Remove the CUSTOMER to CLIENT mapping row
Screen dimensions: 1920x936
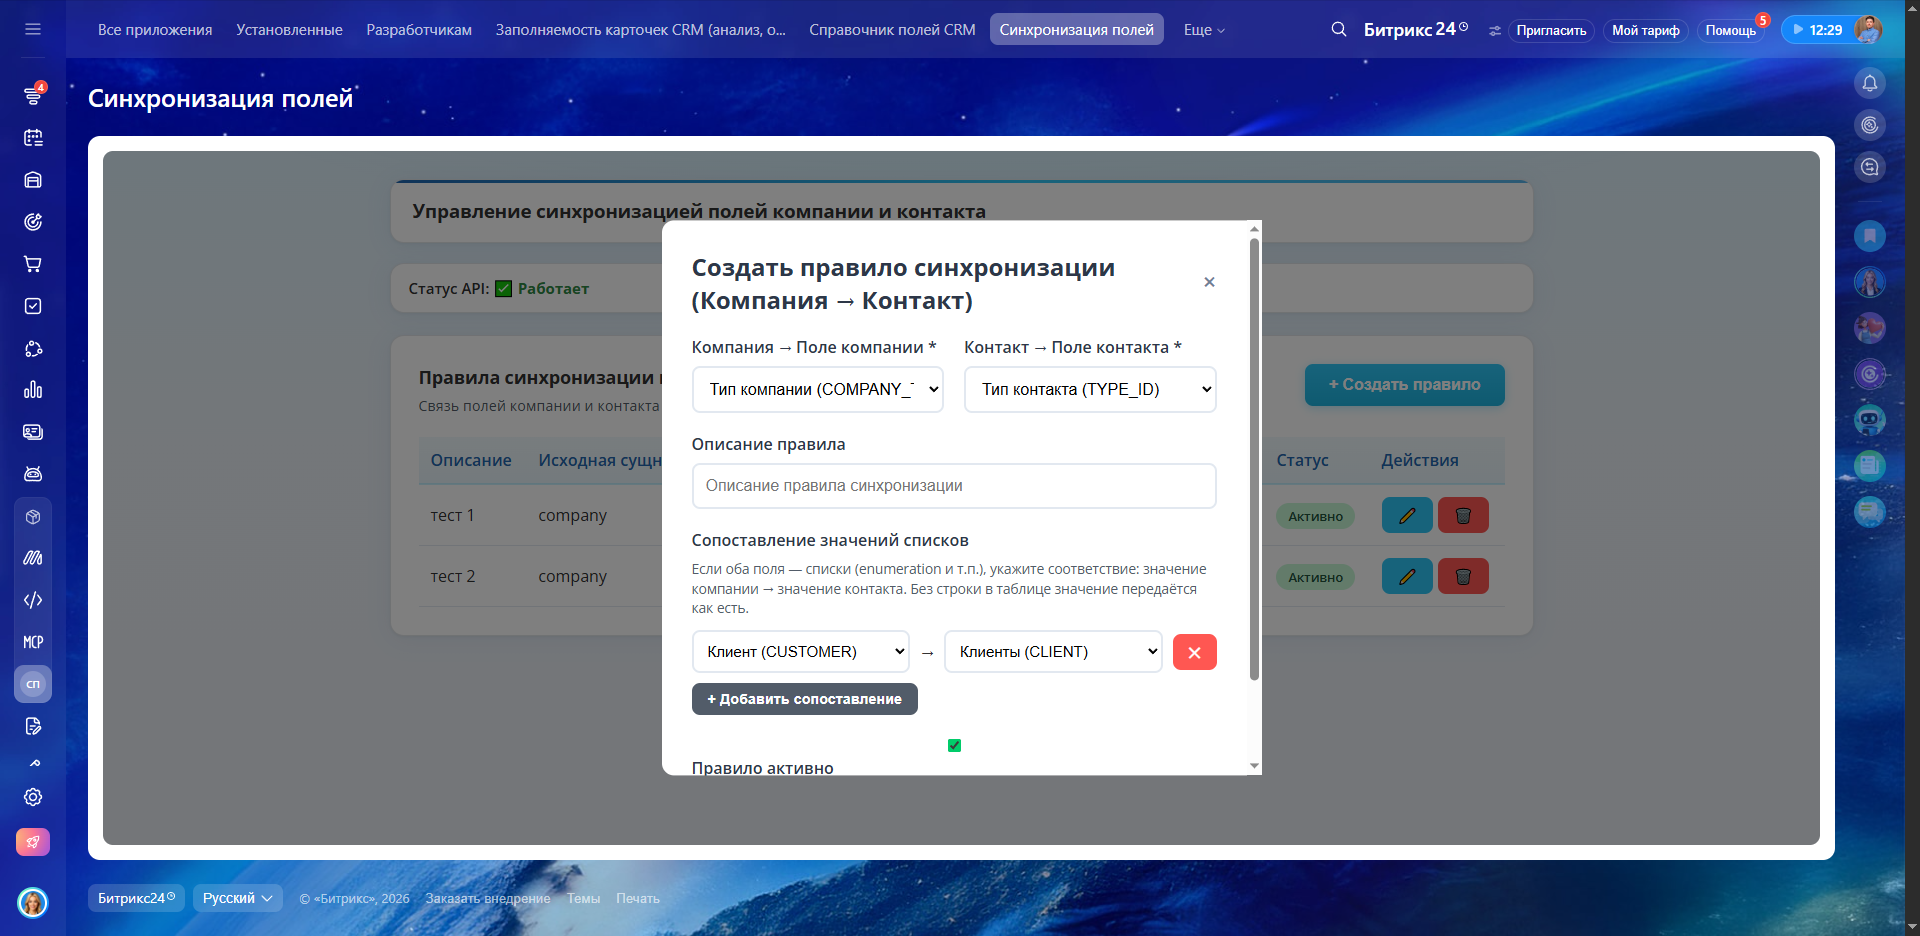(x=1194, y=652)
